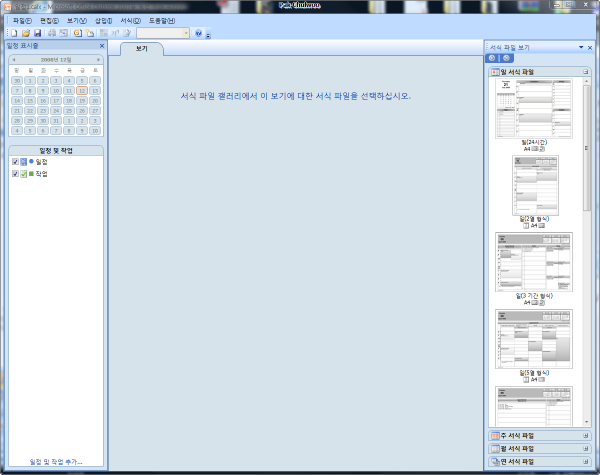Open a file with the folder icon

[x=26, y=33]
